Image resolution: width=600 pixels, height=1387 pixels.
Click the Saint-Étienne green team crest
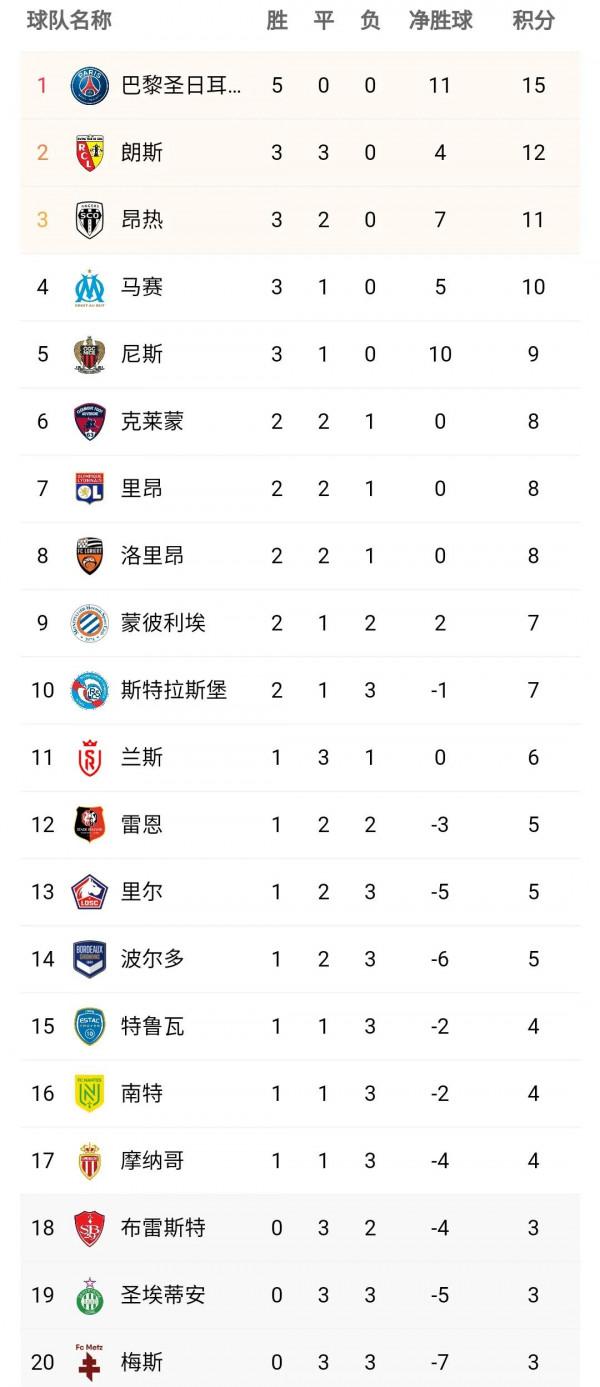click(90, 1295)
